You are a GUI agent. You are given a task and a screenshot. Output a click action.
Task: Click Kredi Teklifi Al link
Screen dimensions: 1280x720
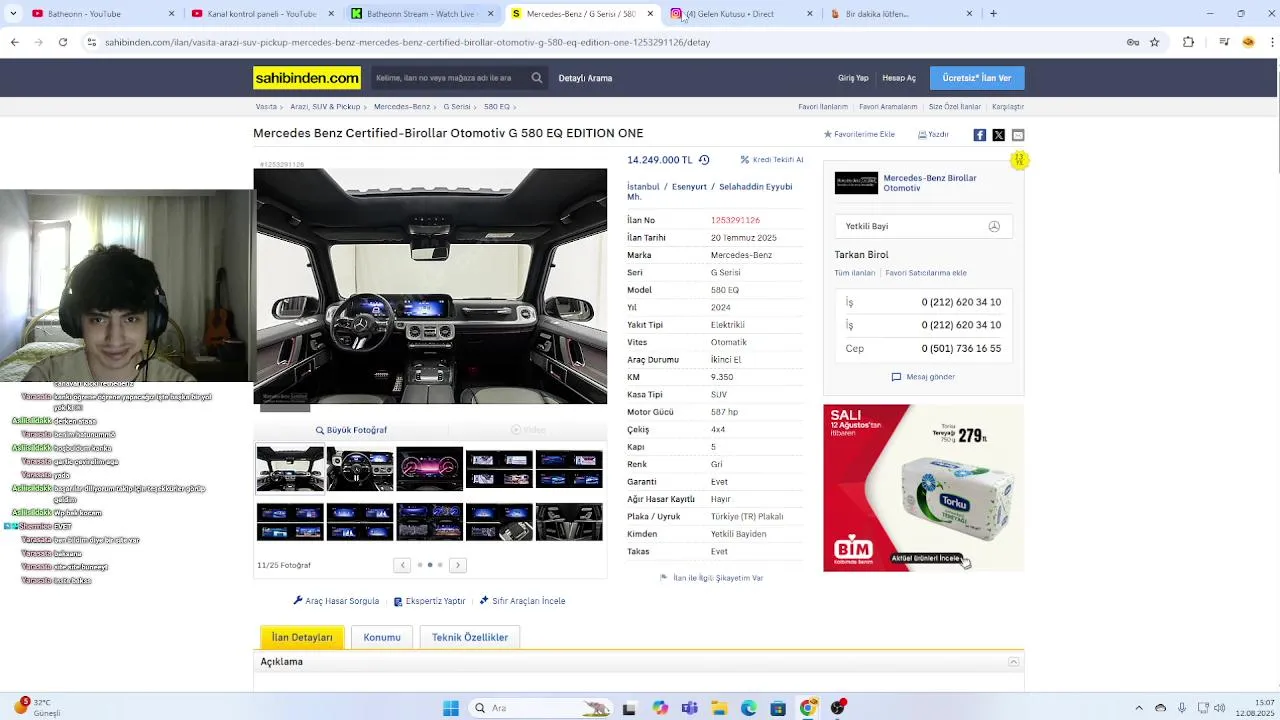click(x=772, y=160)
